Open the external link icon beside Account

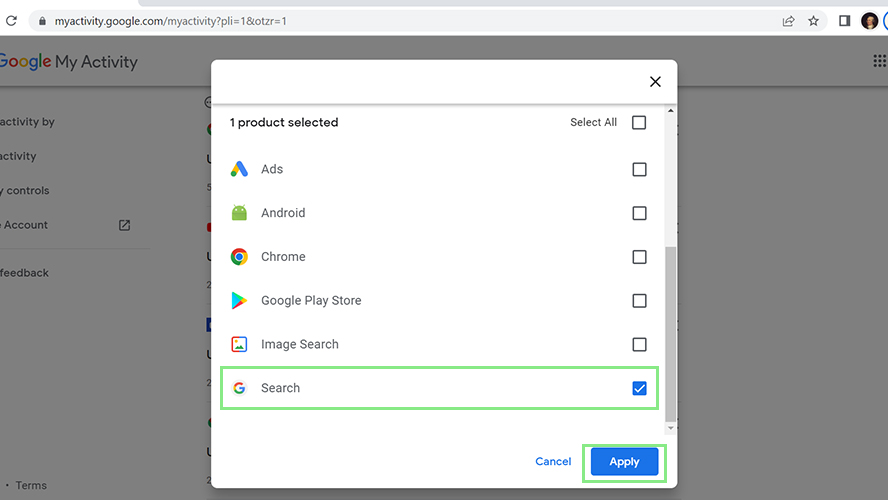125,225
